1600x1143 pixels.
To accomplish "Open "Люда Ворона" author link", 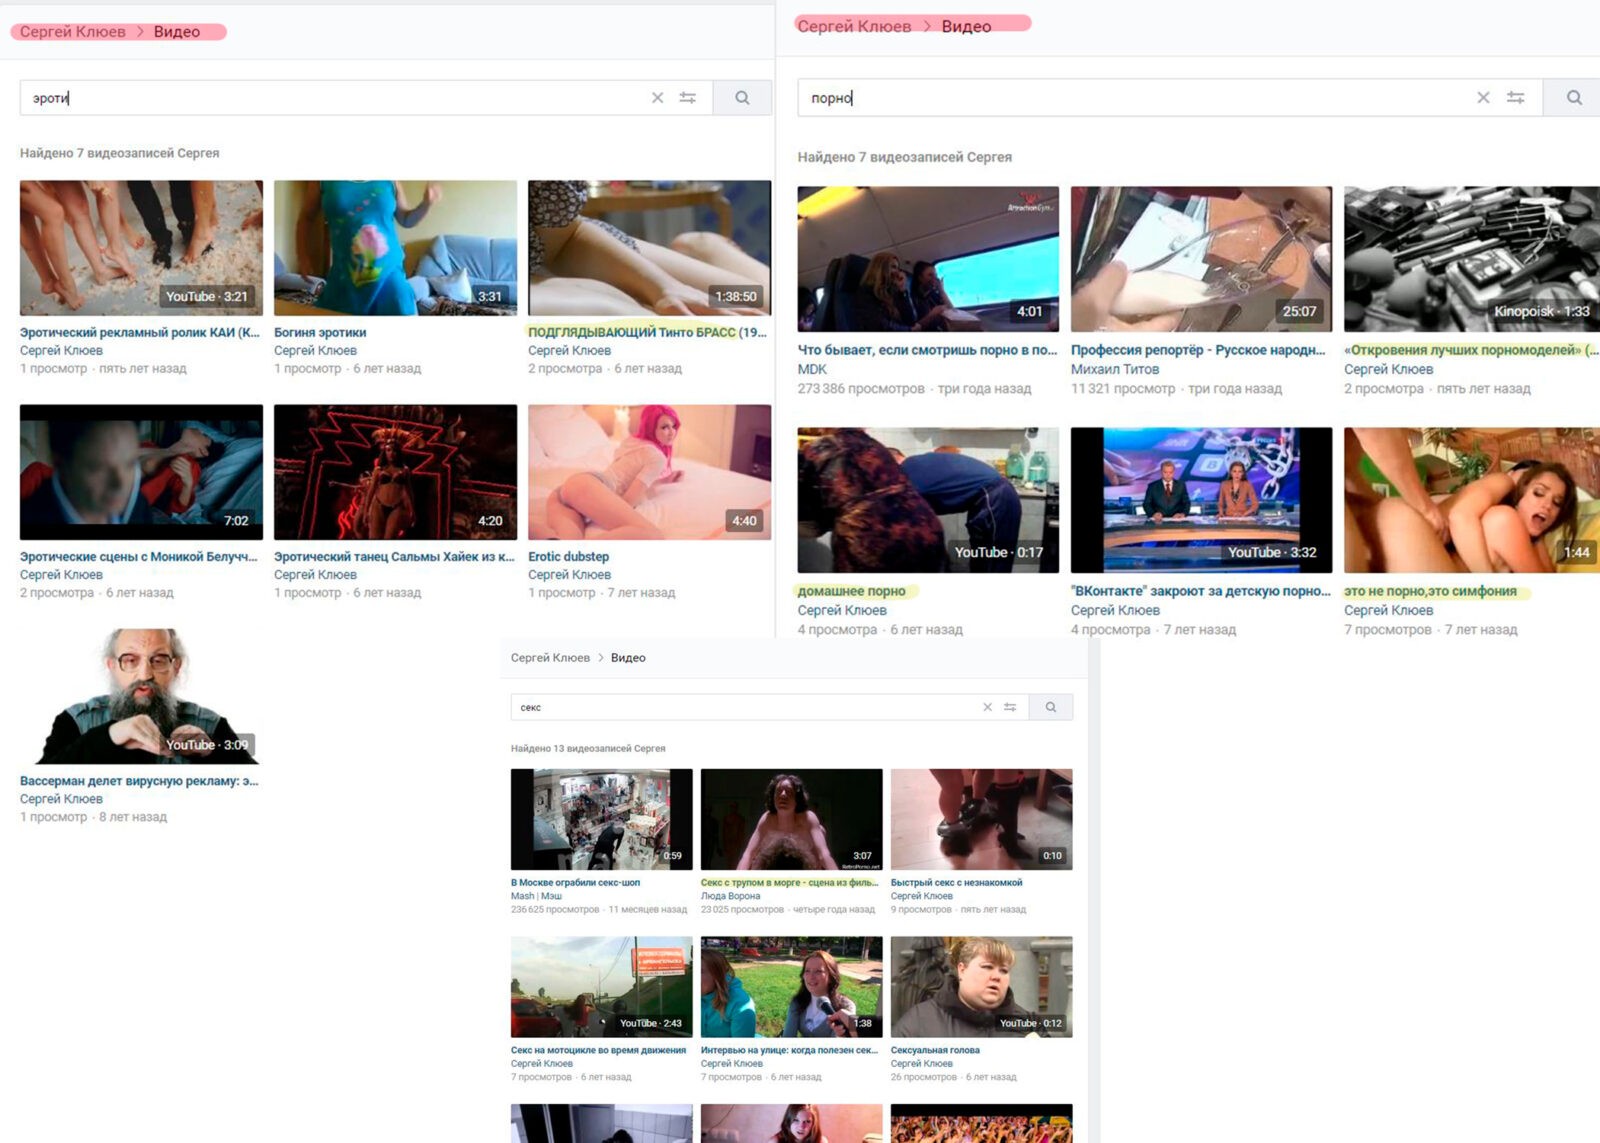I will coord(730,896).
